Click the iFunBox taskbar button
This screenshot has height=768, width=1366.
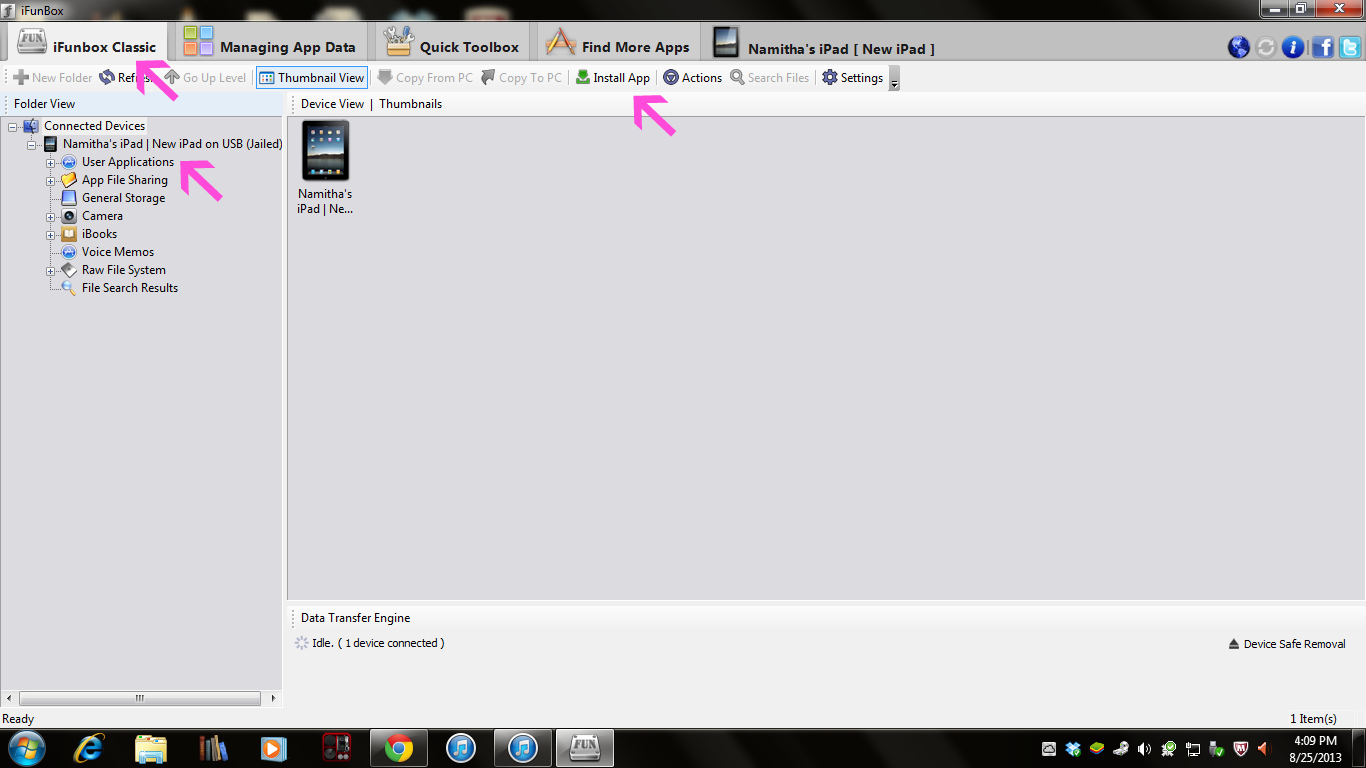coord(585,748)
